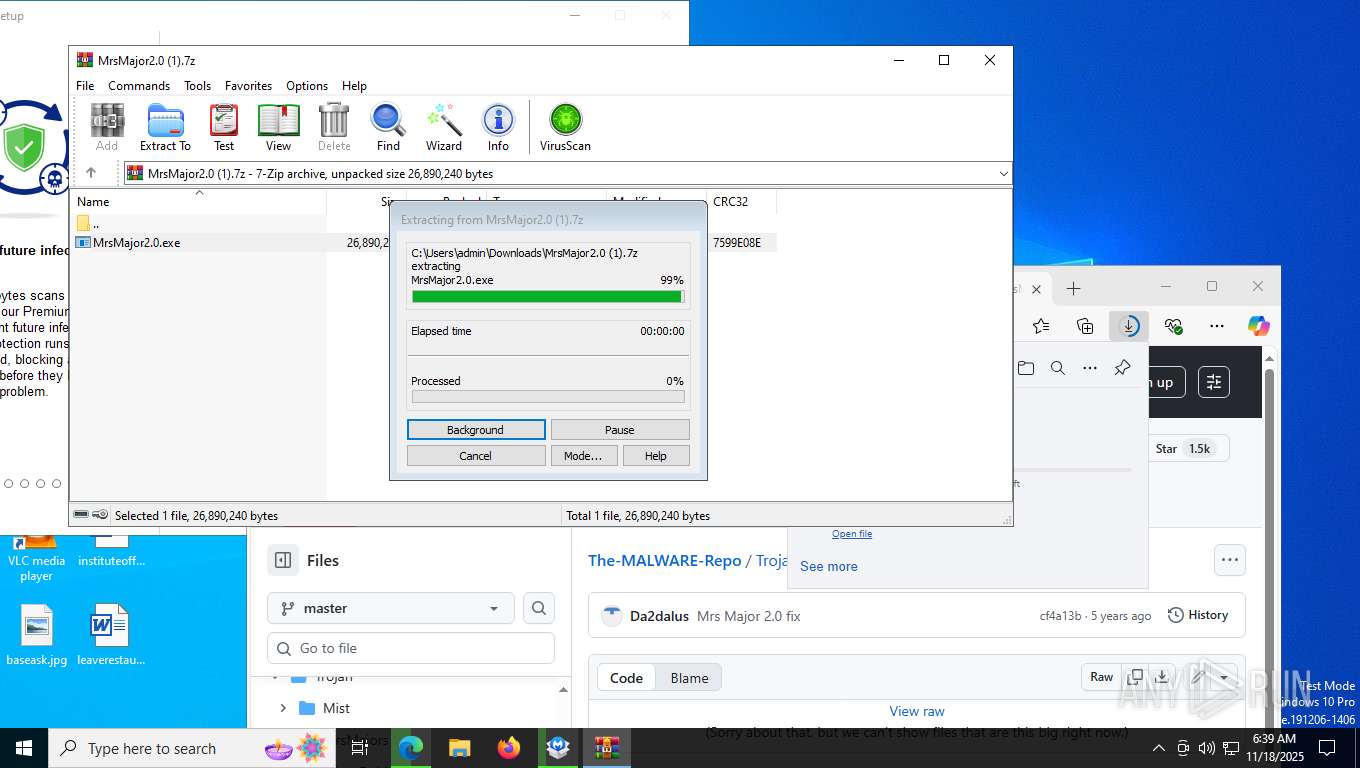Run the VirusScan toolbar icon

pyautogui.click(x=565, y=127)
